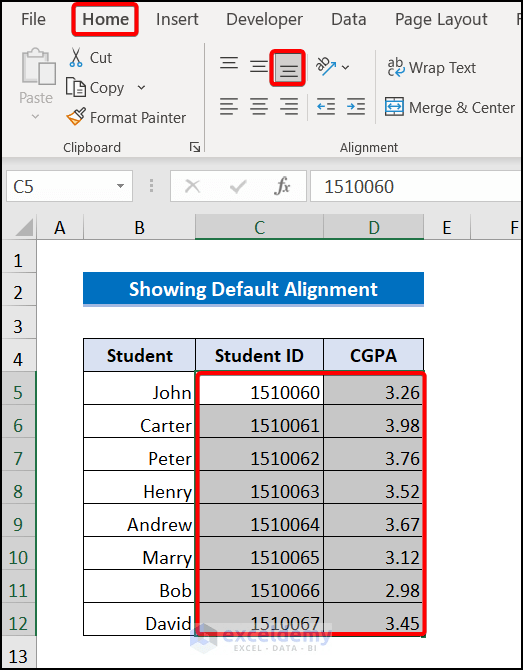Select the cell containing David
This screenshot has height=670, width=523.
click(x=139, y=619)
